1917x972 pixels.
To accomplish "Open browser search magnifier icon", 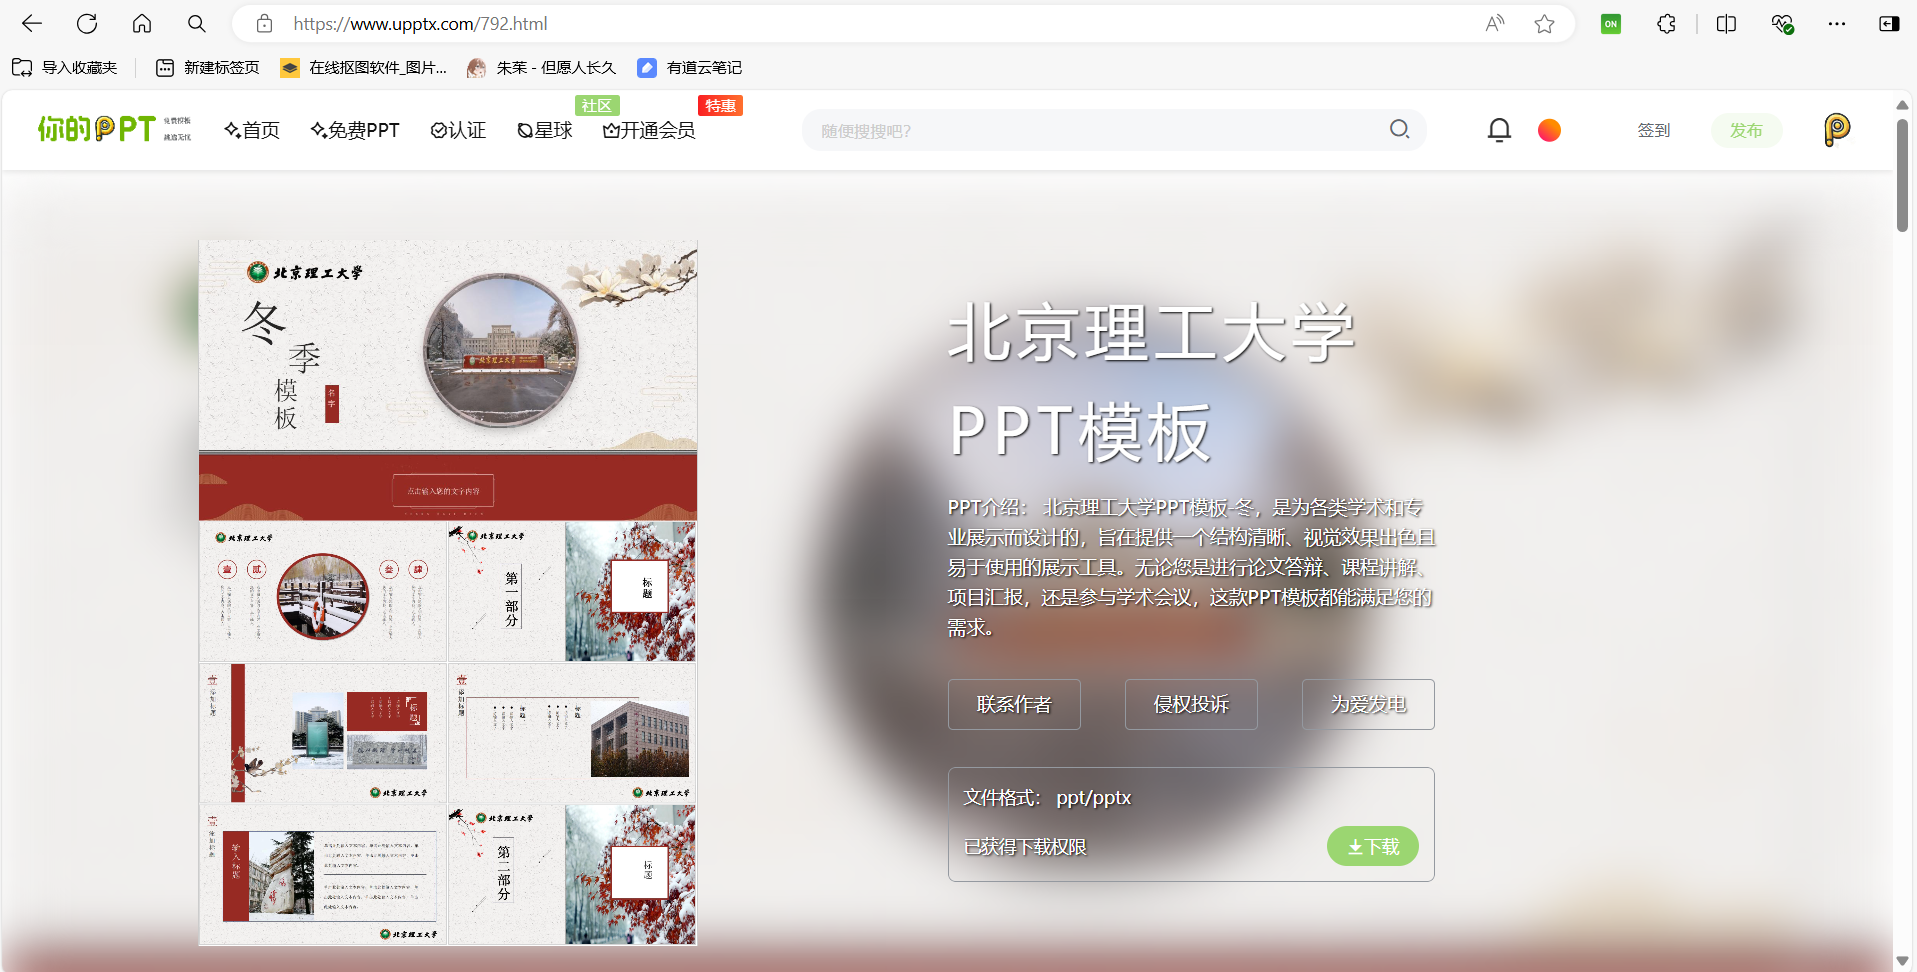I will pyautogui.click(x=197, y=23).
